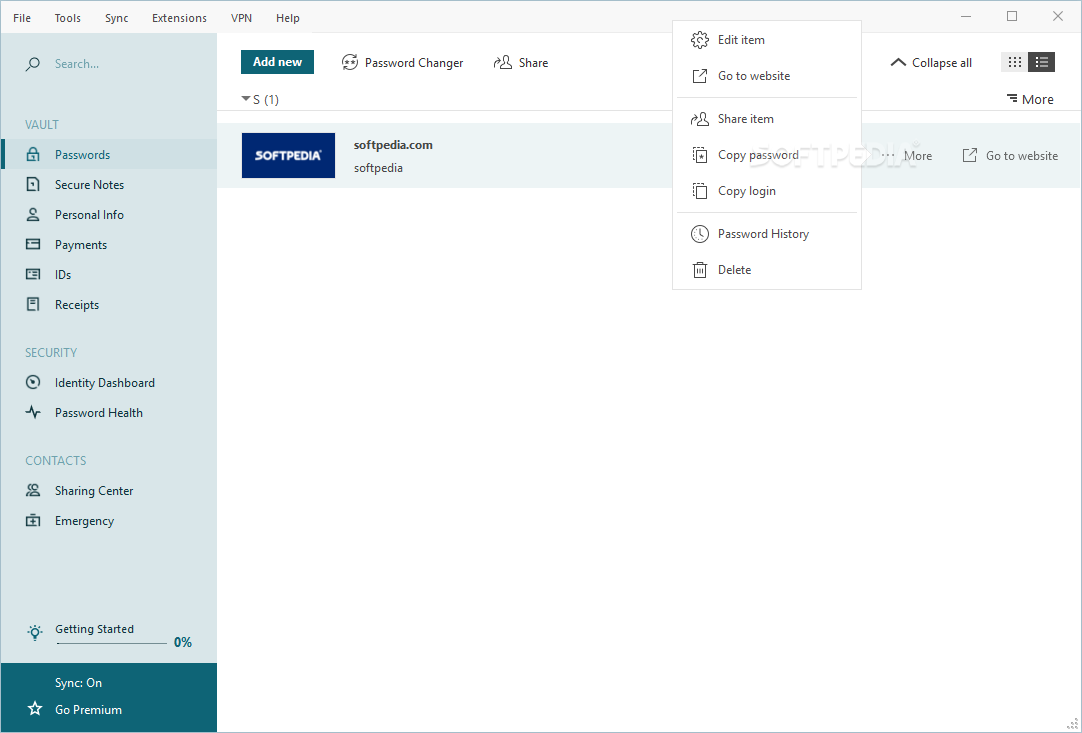Click the Share item icon in context menu
This screenshot has width=1082, height=733.
click(x=700, y=119)
